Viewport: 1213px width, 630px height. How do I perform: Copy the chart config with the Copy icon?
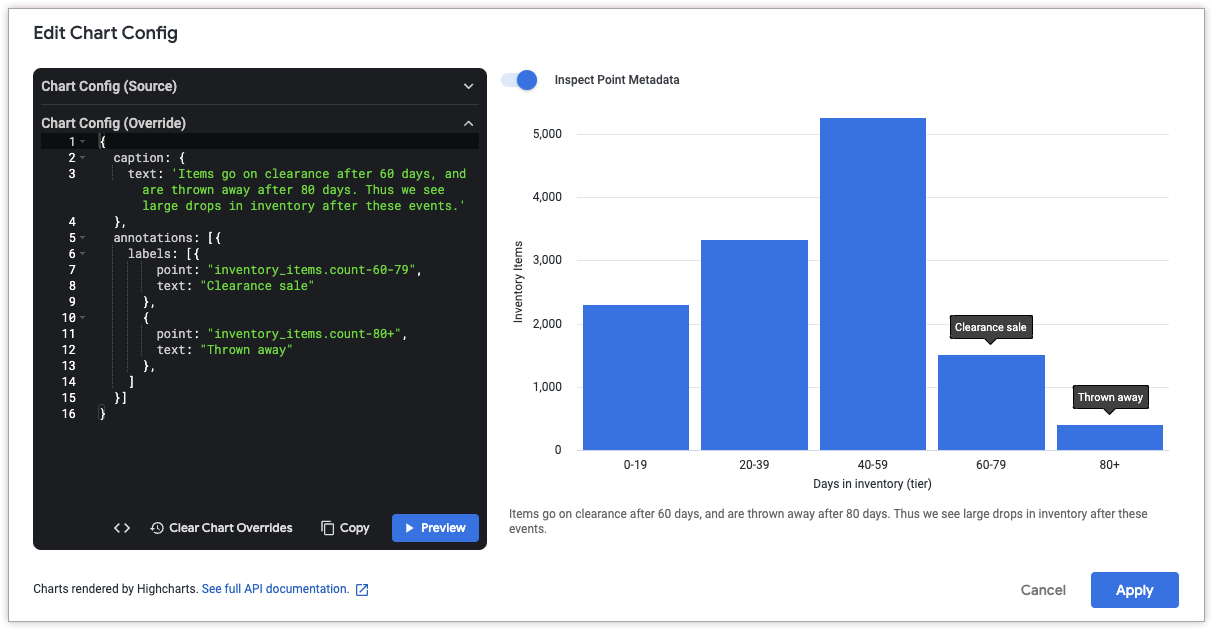(x=327, y=528)
